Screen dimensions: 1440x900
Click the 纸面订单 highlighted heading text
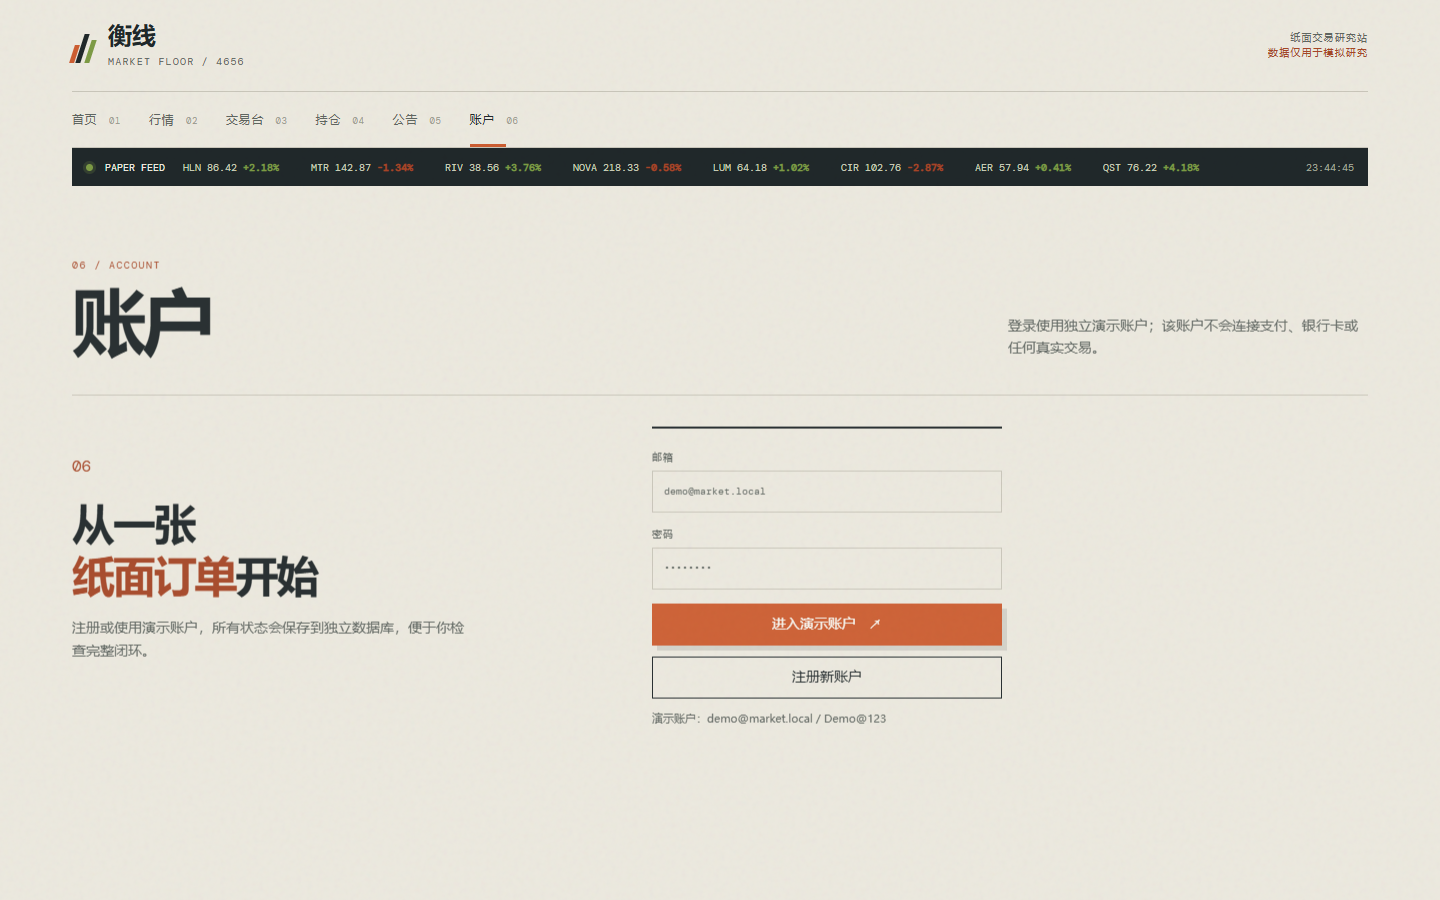[x=154, y=578]
